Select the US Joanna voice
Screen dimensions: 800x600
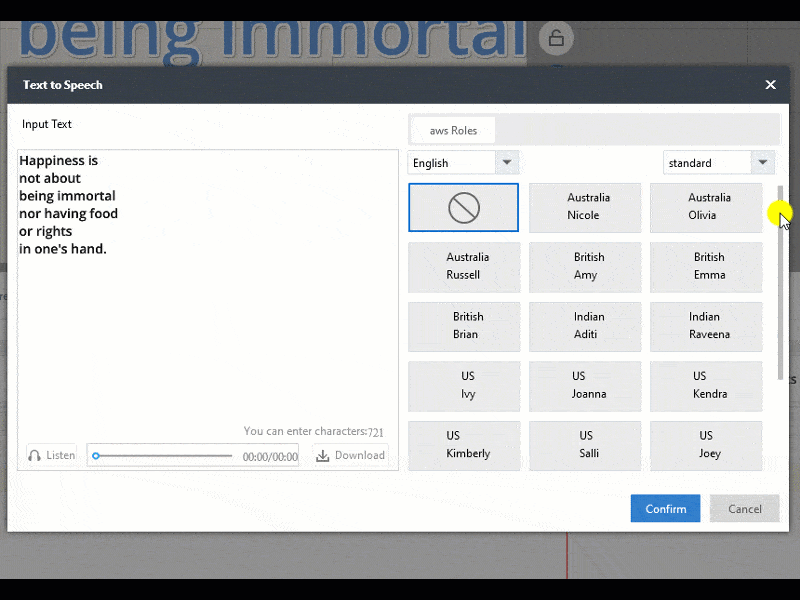tap(585, 387)
